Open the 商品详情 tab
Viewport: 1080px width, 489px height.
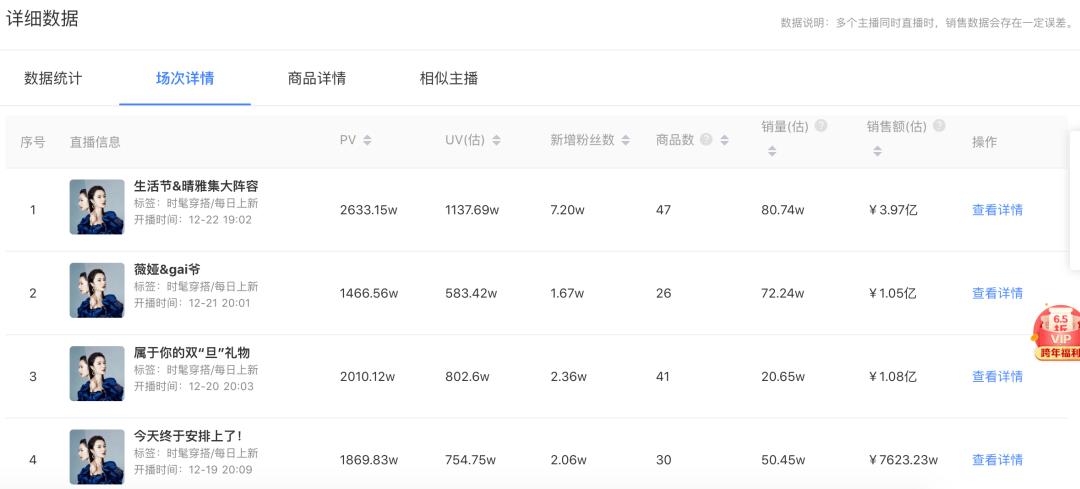point(317,78)
